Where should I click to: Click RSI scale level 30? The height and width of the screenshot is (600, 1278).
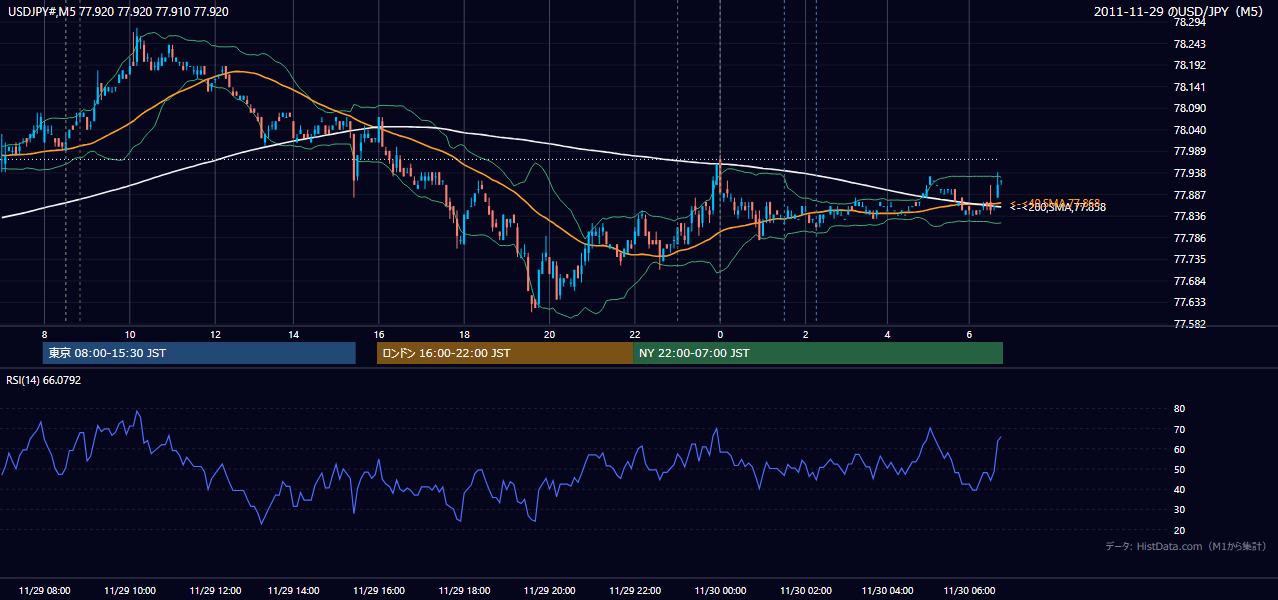(1179, 510)
